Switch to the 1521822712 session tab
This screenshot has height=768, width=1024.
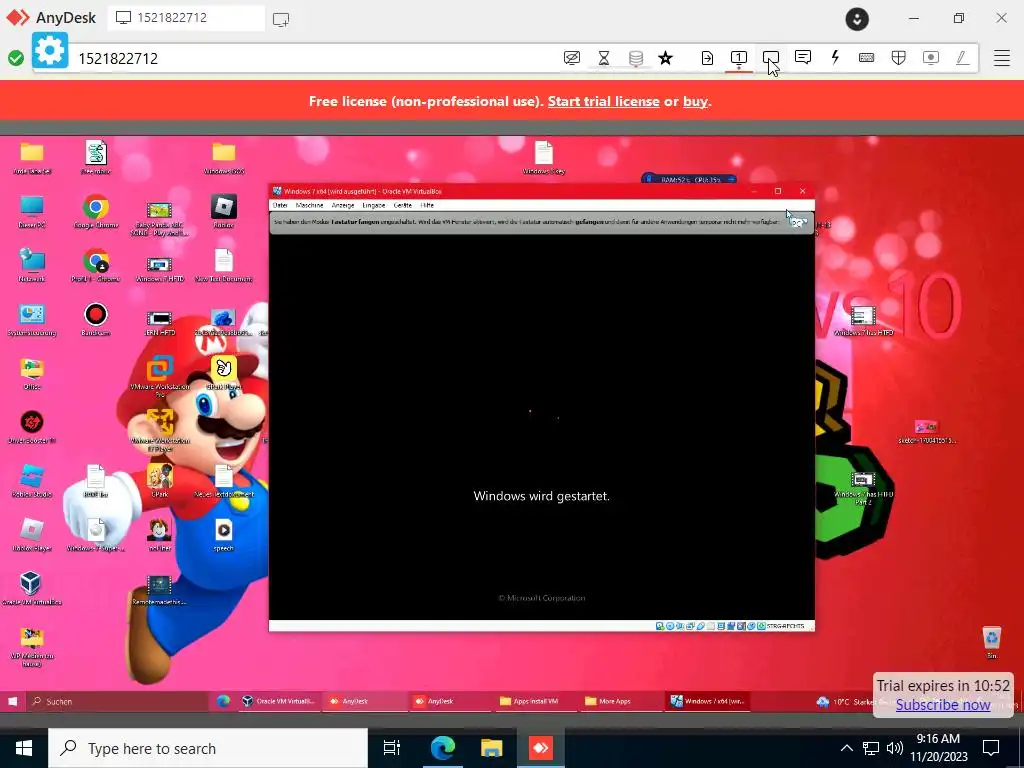[186, 18]
